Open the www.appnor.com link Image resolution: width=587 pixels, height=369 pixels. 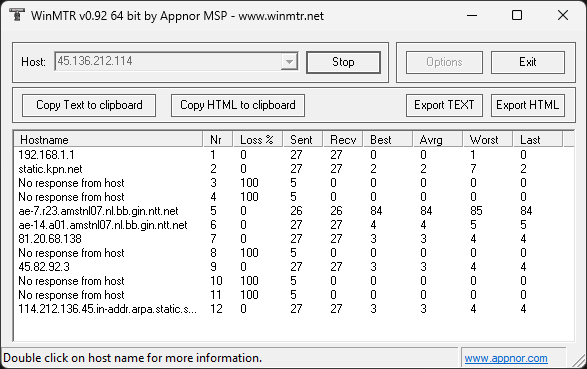pyautogui.click(x=506, y=358)
